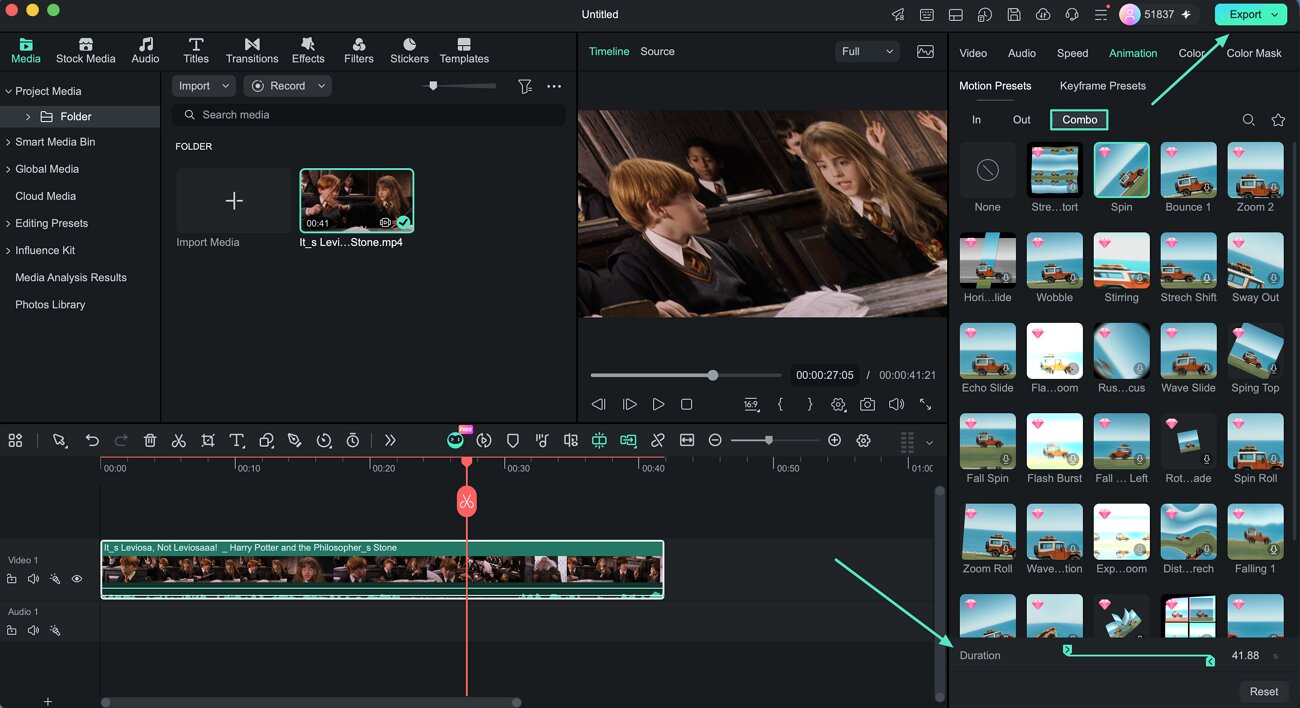This screenshot has width=1300, height=708.
Task: Toggle auto ripple icon in timeline toolbar
Action: click(x=628, y=440)
